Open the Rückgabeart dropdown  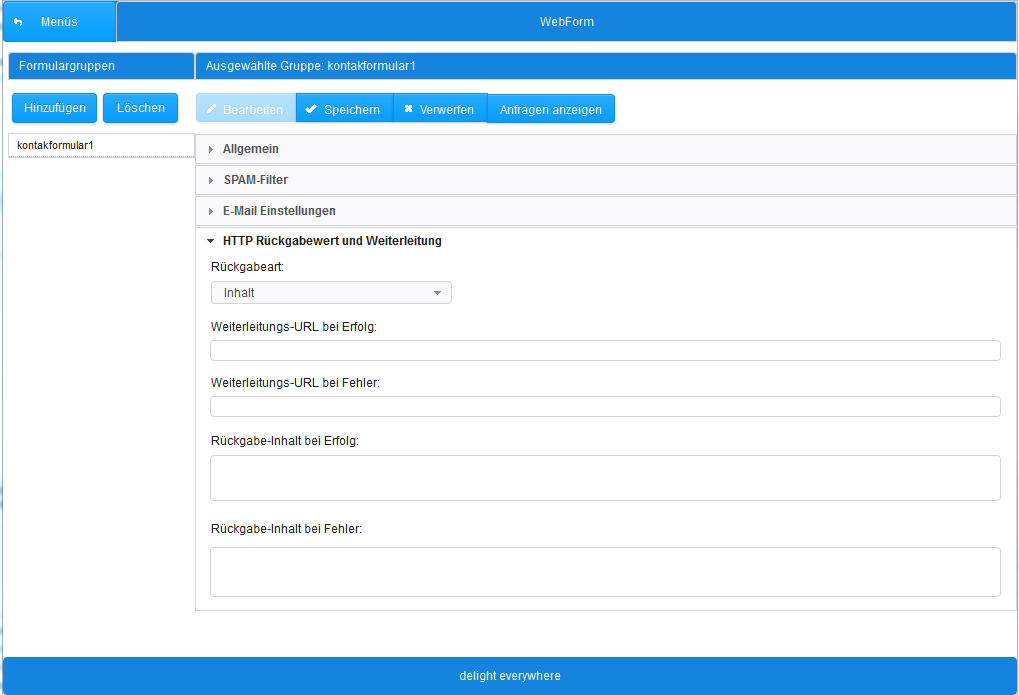click(331, 293)
